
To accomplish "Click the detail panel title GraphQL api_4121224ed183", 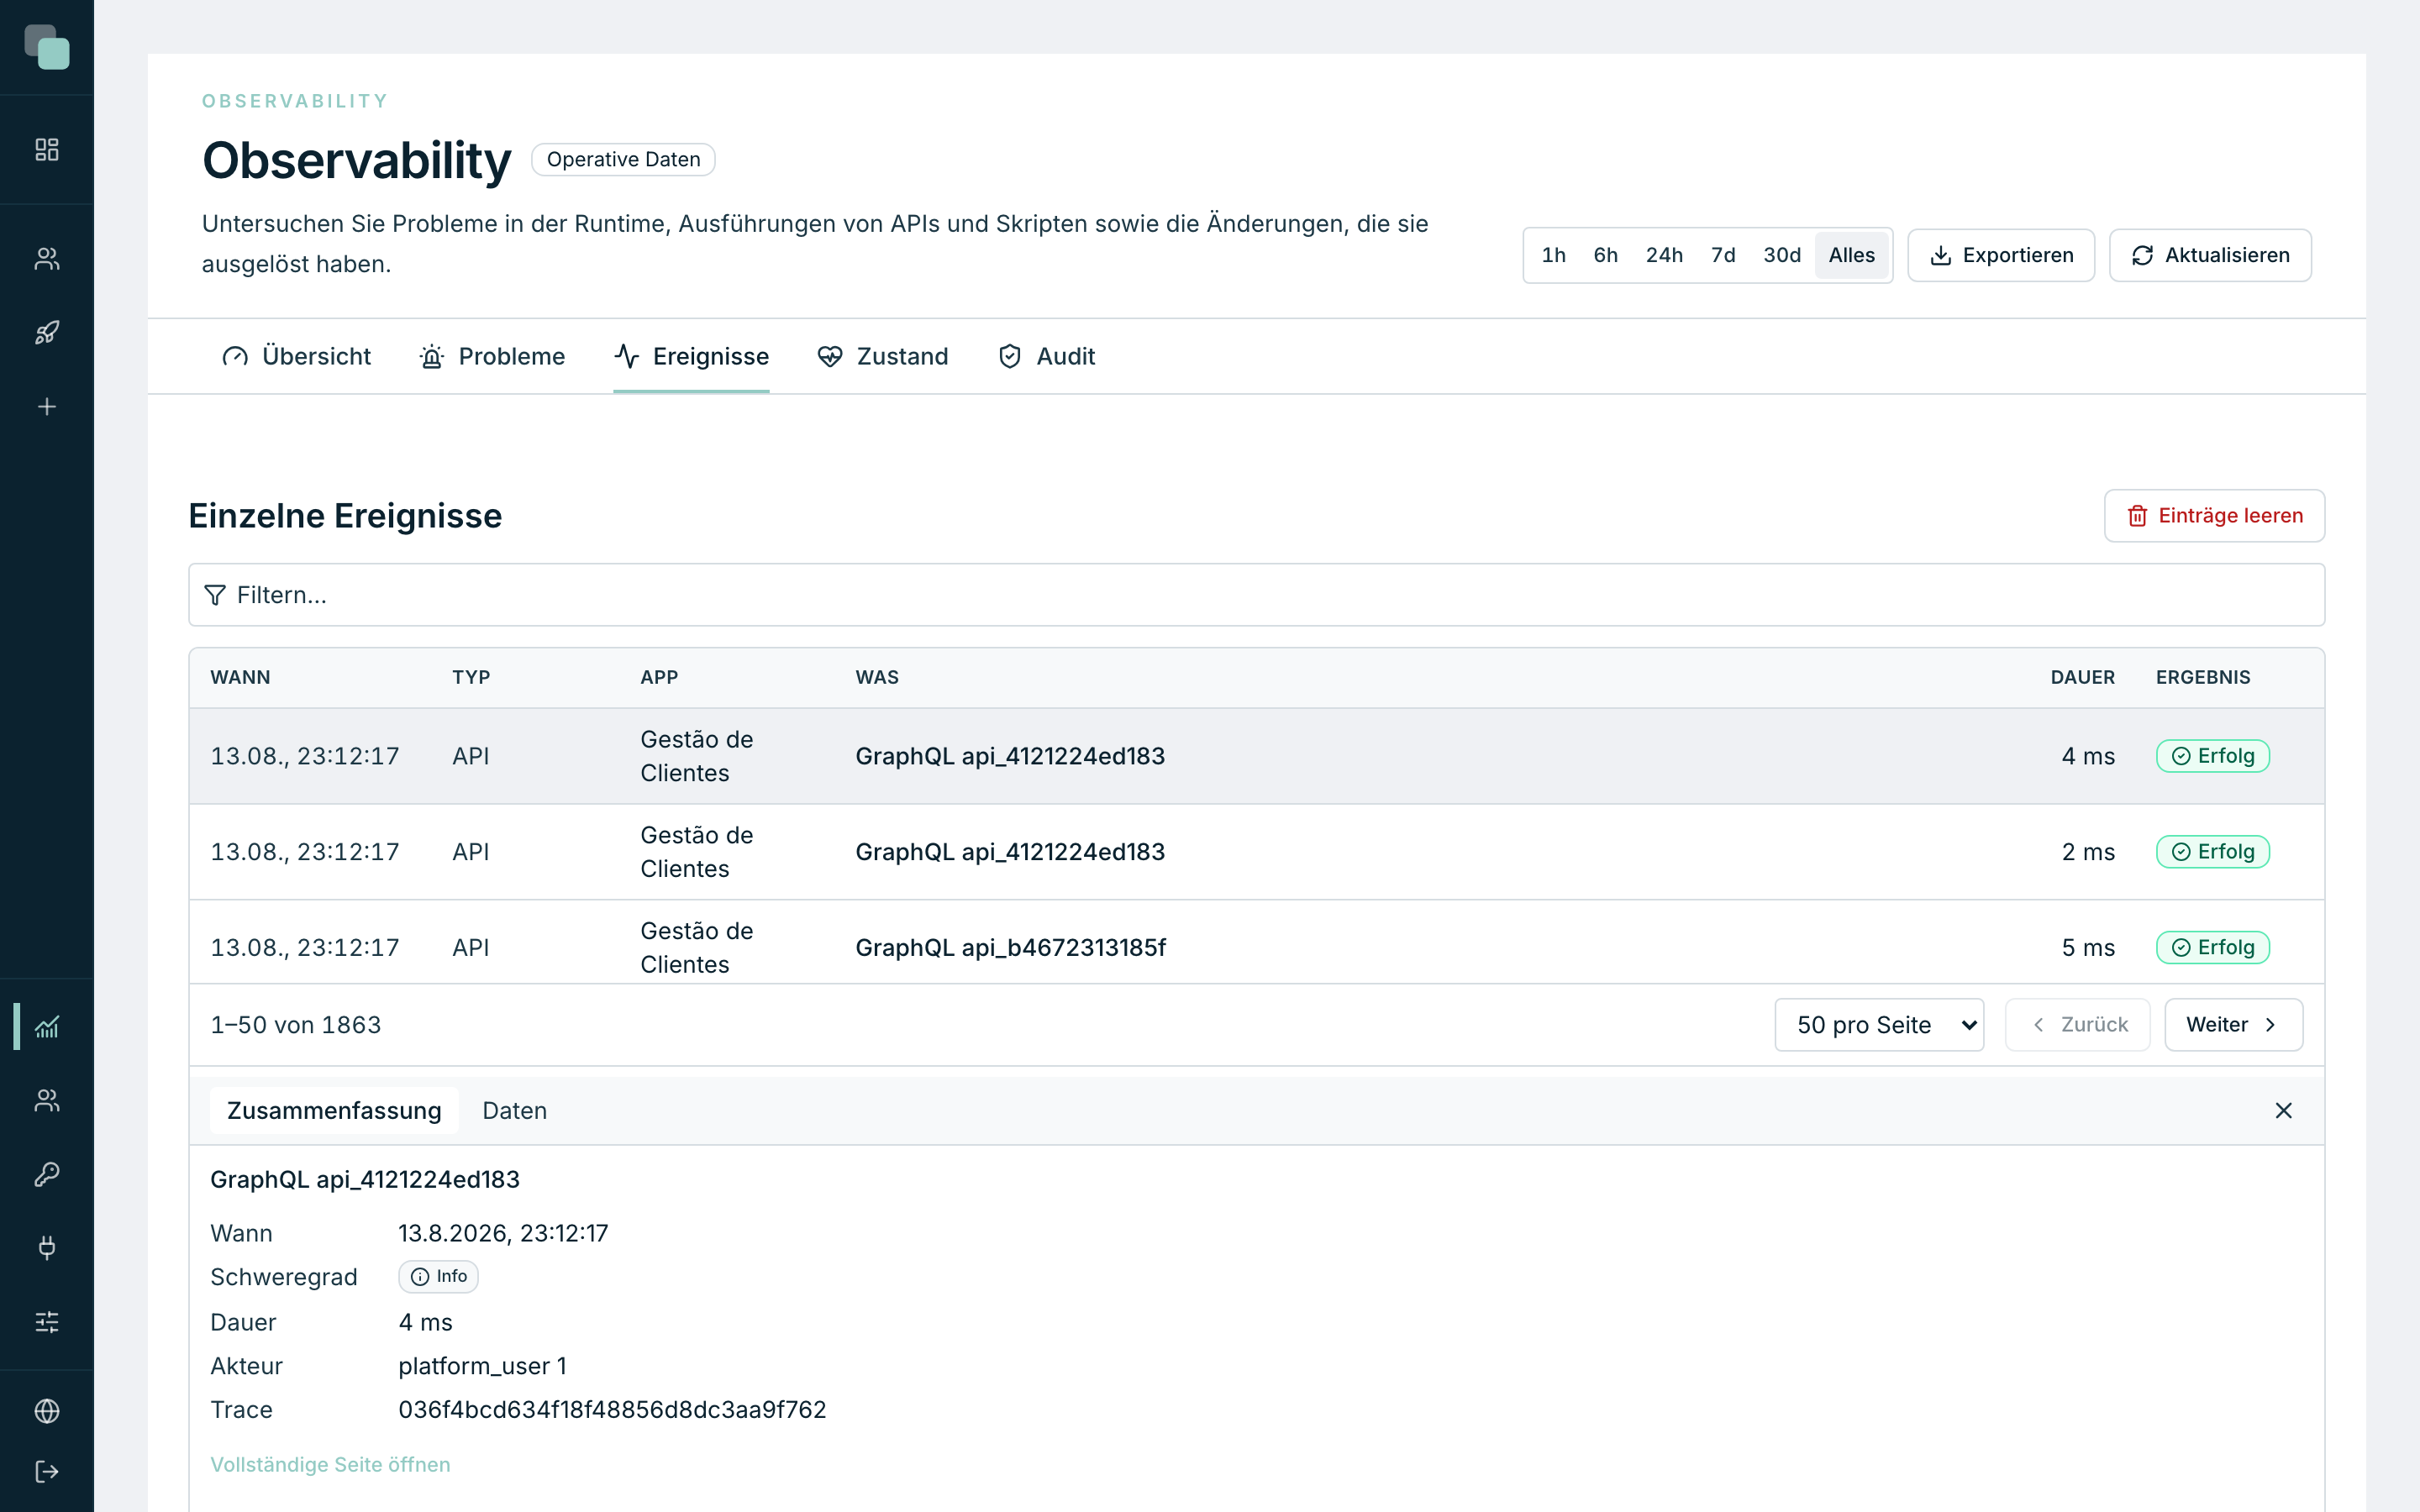I will coord(365,1180).
